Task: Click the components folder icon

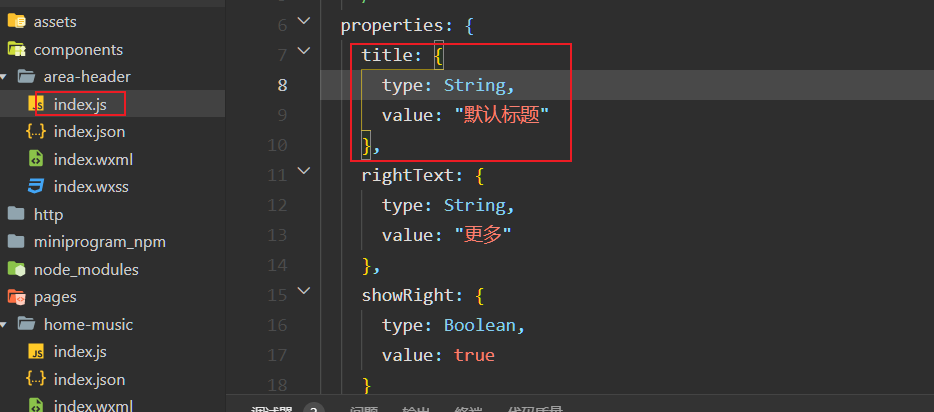Action: coord(16,49)
